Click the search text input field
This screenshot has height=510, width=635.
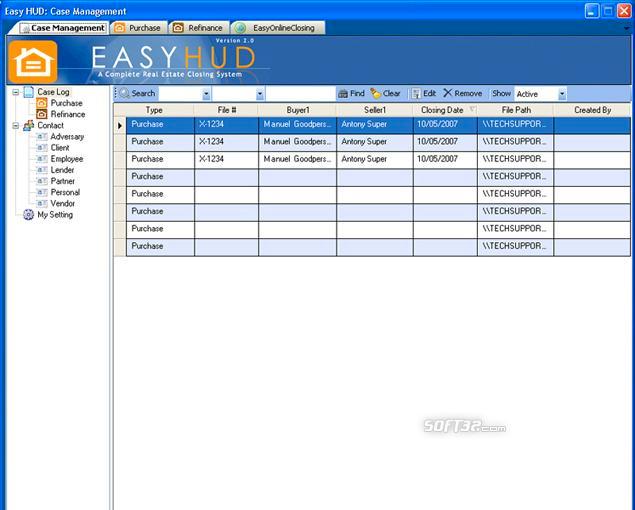pyautogui.click(x=300, y=94)
